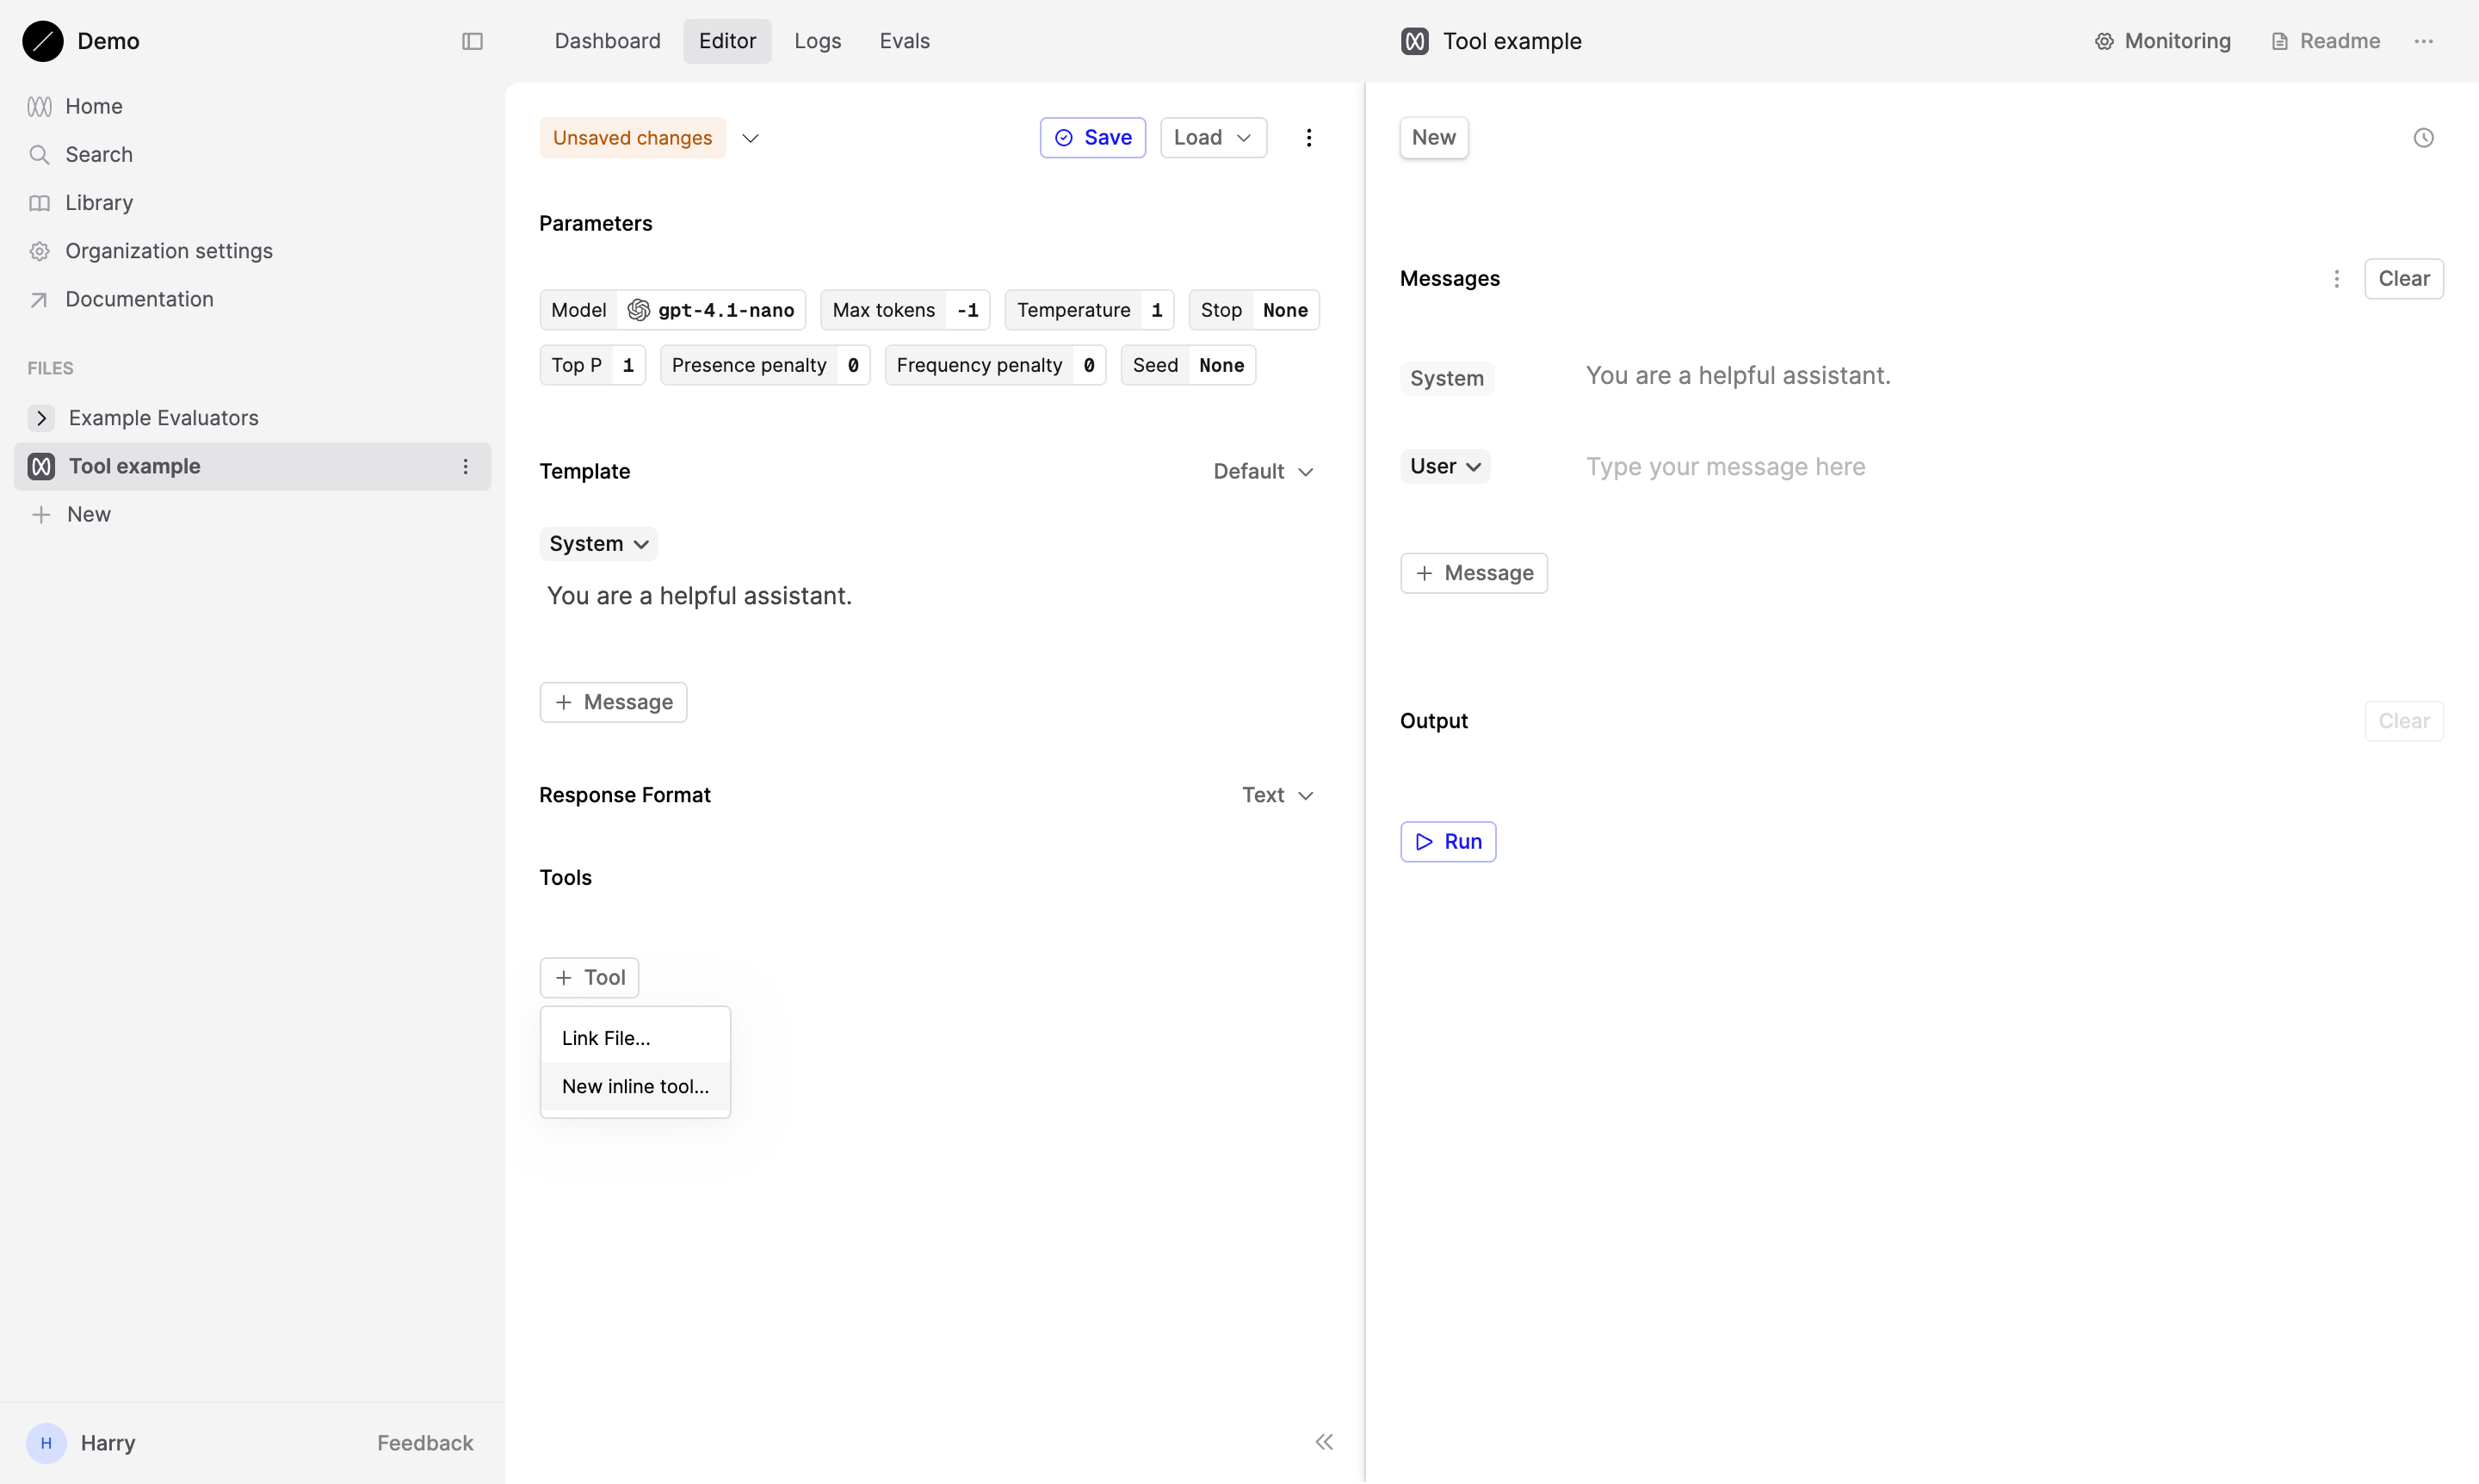Screen dimensions: 2479x1484
Task: Click the Unsaved changes badge
Action: (x=632, y=137)
